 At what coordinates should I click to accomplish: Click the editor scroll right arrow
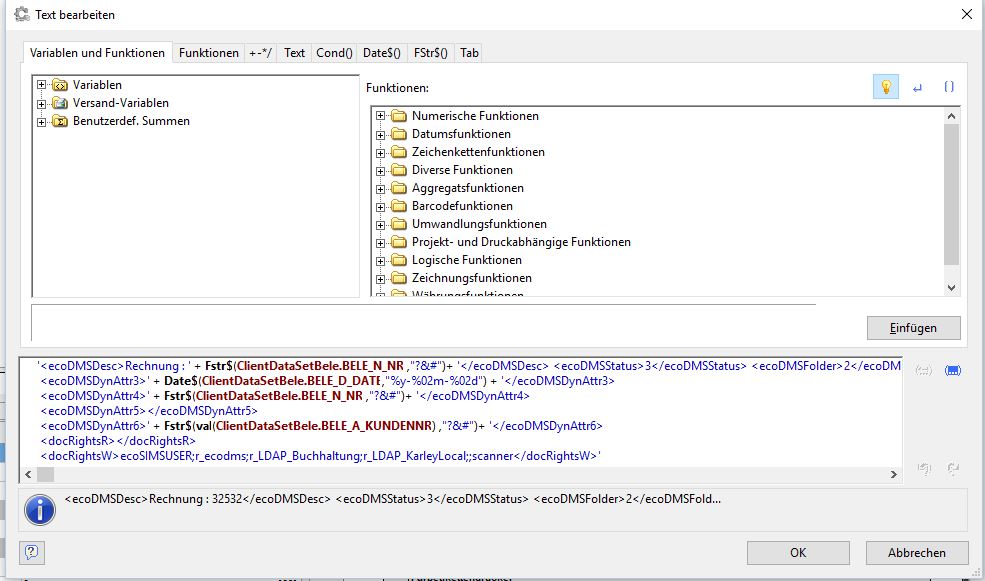[x=894, y=474]
